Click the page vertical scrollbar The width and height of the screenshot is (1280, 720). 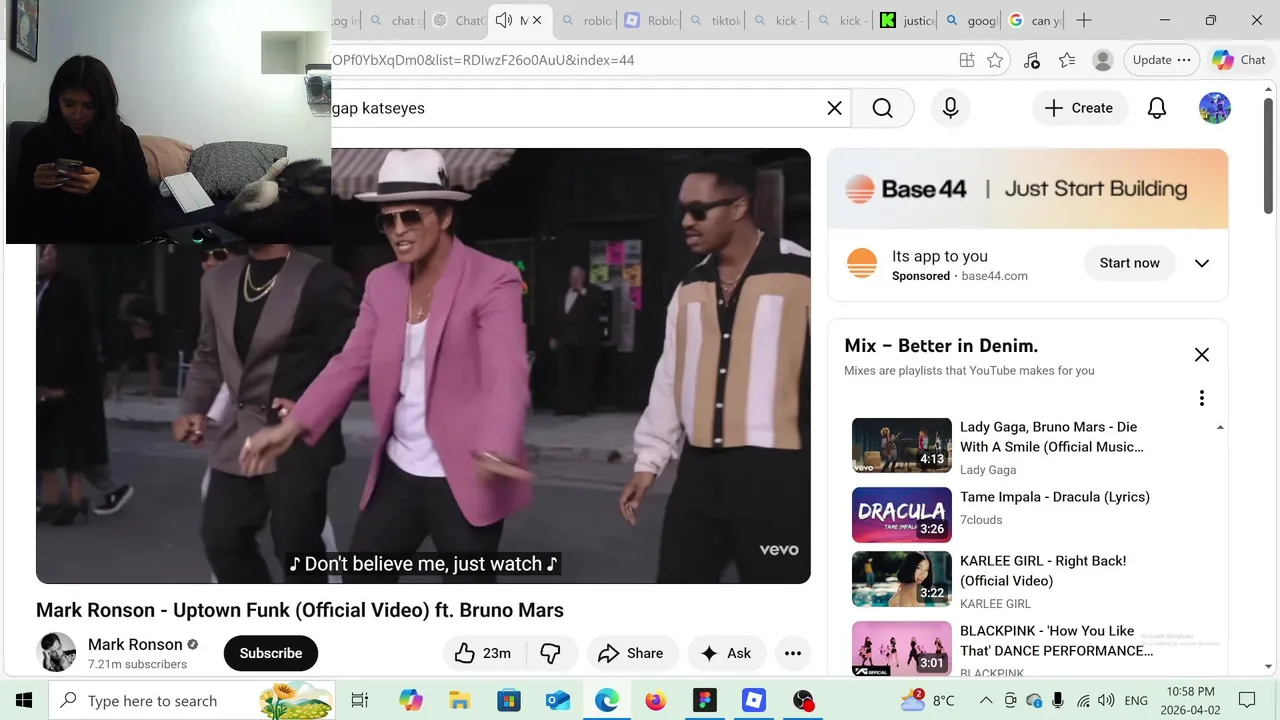pyautogui.click(x=1269, y=155)
